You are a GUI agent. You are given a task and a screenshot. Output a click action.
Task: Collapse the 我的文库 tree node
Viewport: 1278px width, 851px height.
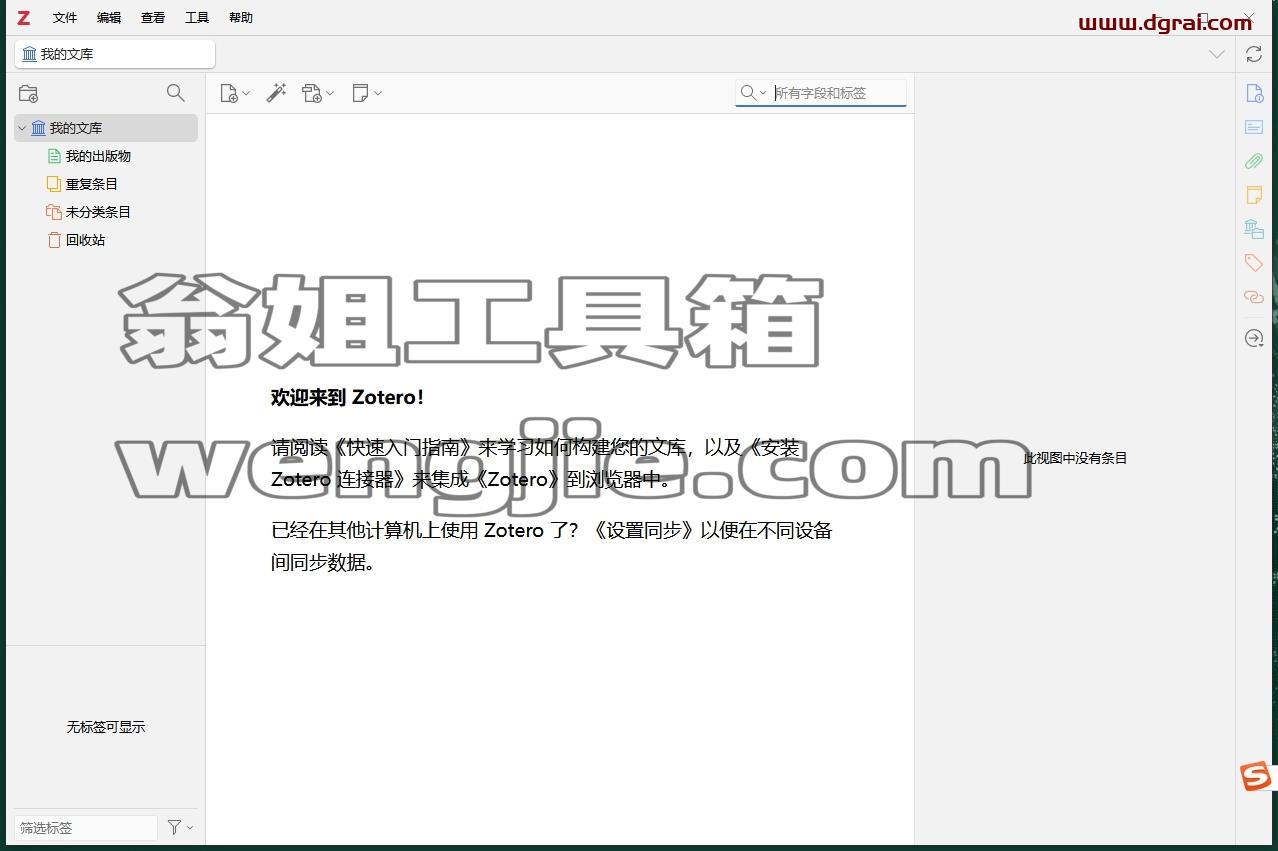21,128
